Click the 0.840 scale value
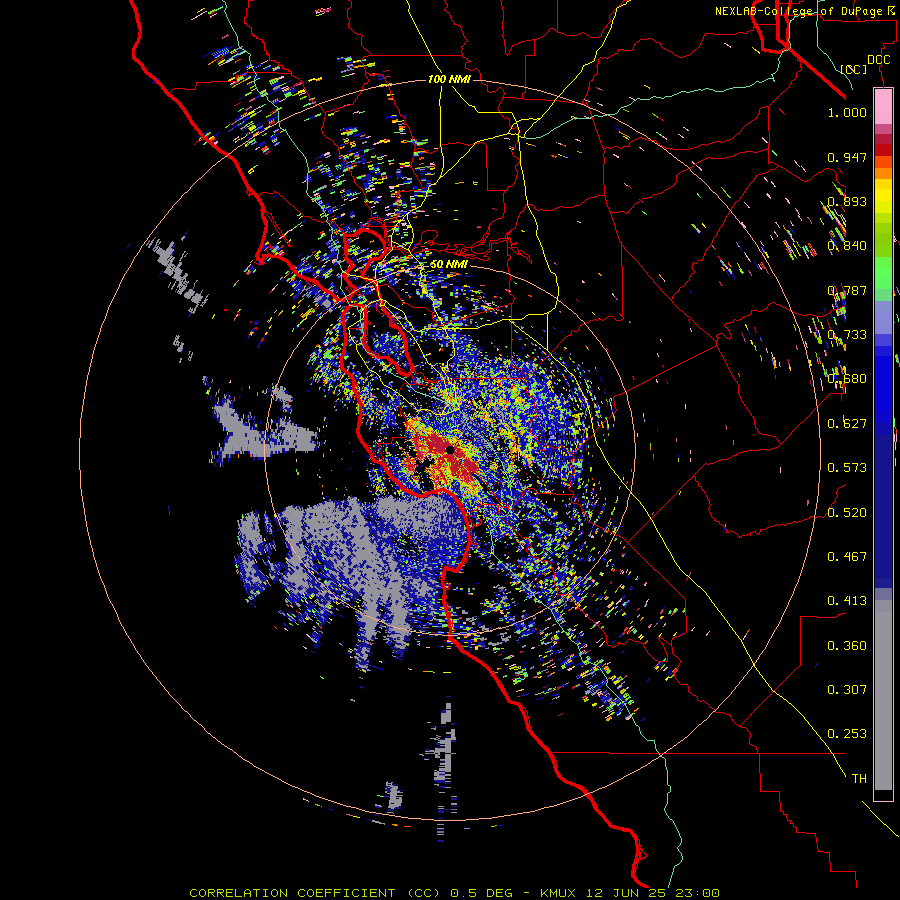The image size is (900, 900). [847, 246]
